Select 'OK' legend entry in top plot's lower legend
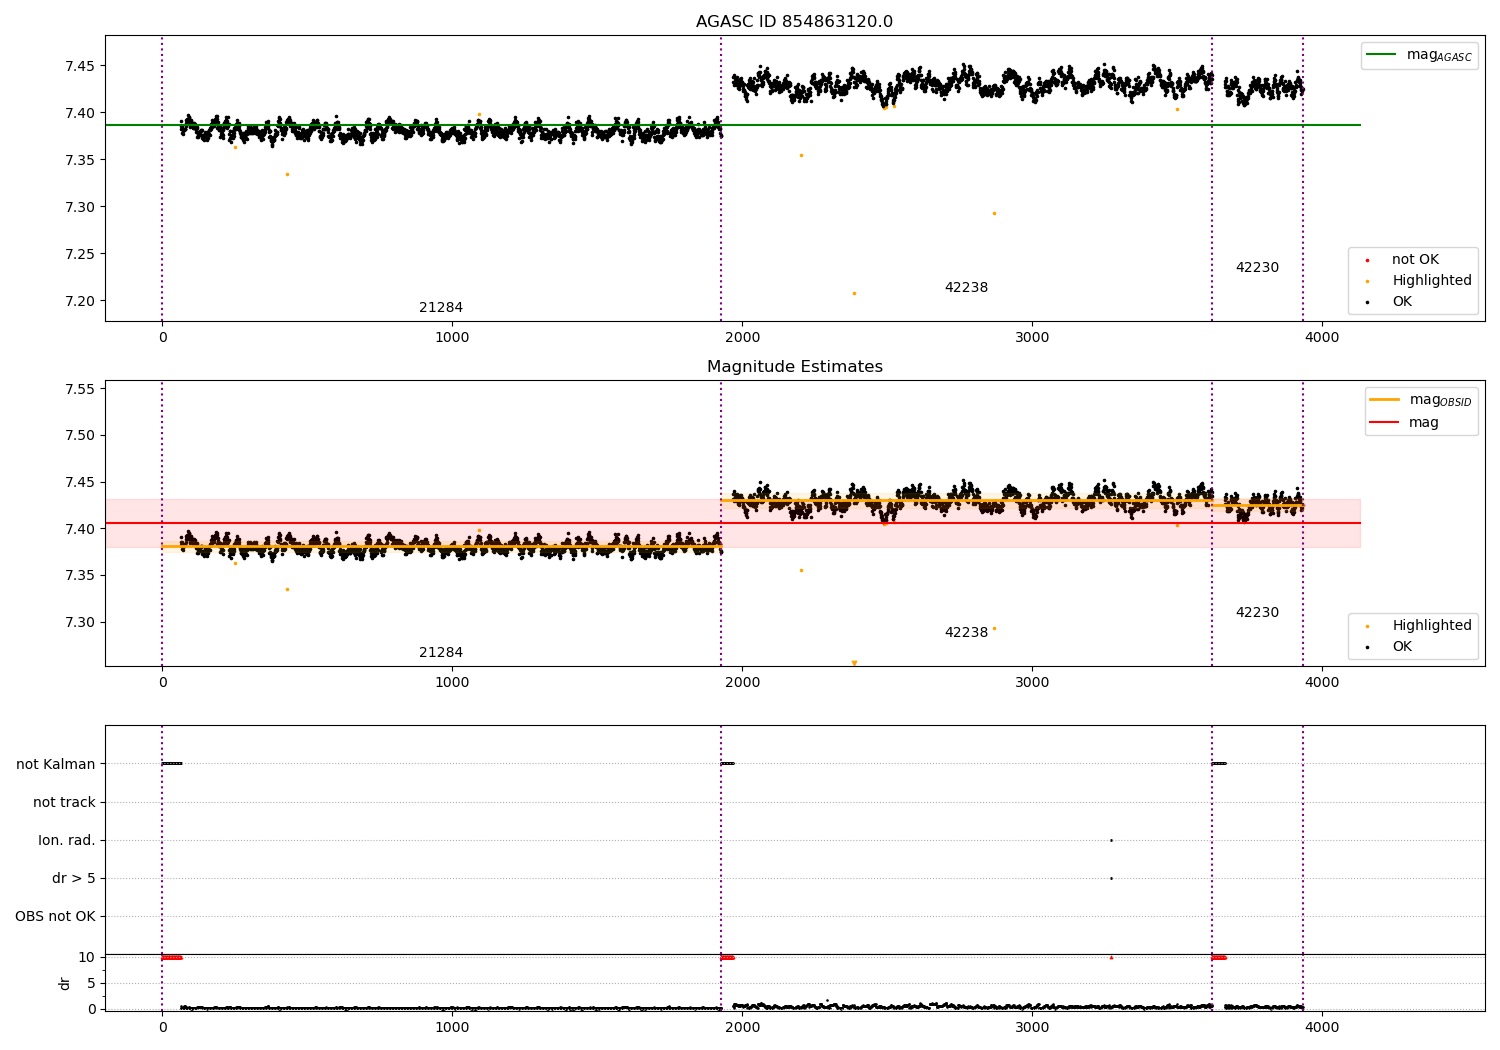Screen dimensions: 1500x1050 (1389, 301)
